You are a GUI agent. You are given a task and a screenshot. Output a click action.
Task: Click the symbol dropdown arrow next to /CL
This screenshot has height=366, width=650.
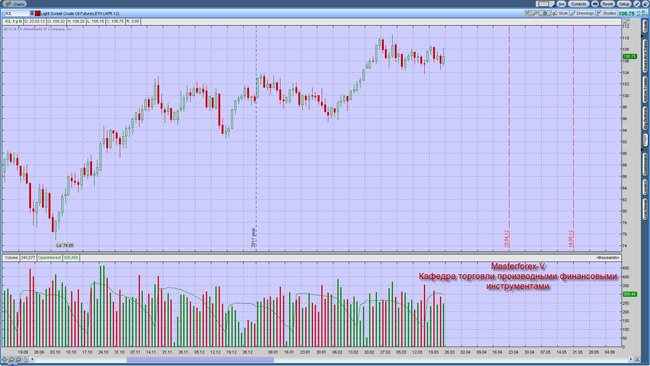[x=32, y=13]
